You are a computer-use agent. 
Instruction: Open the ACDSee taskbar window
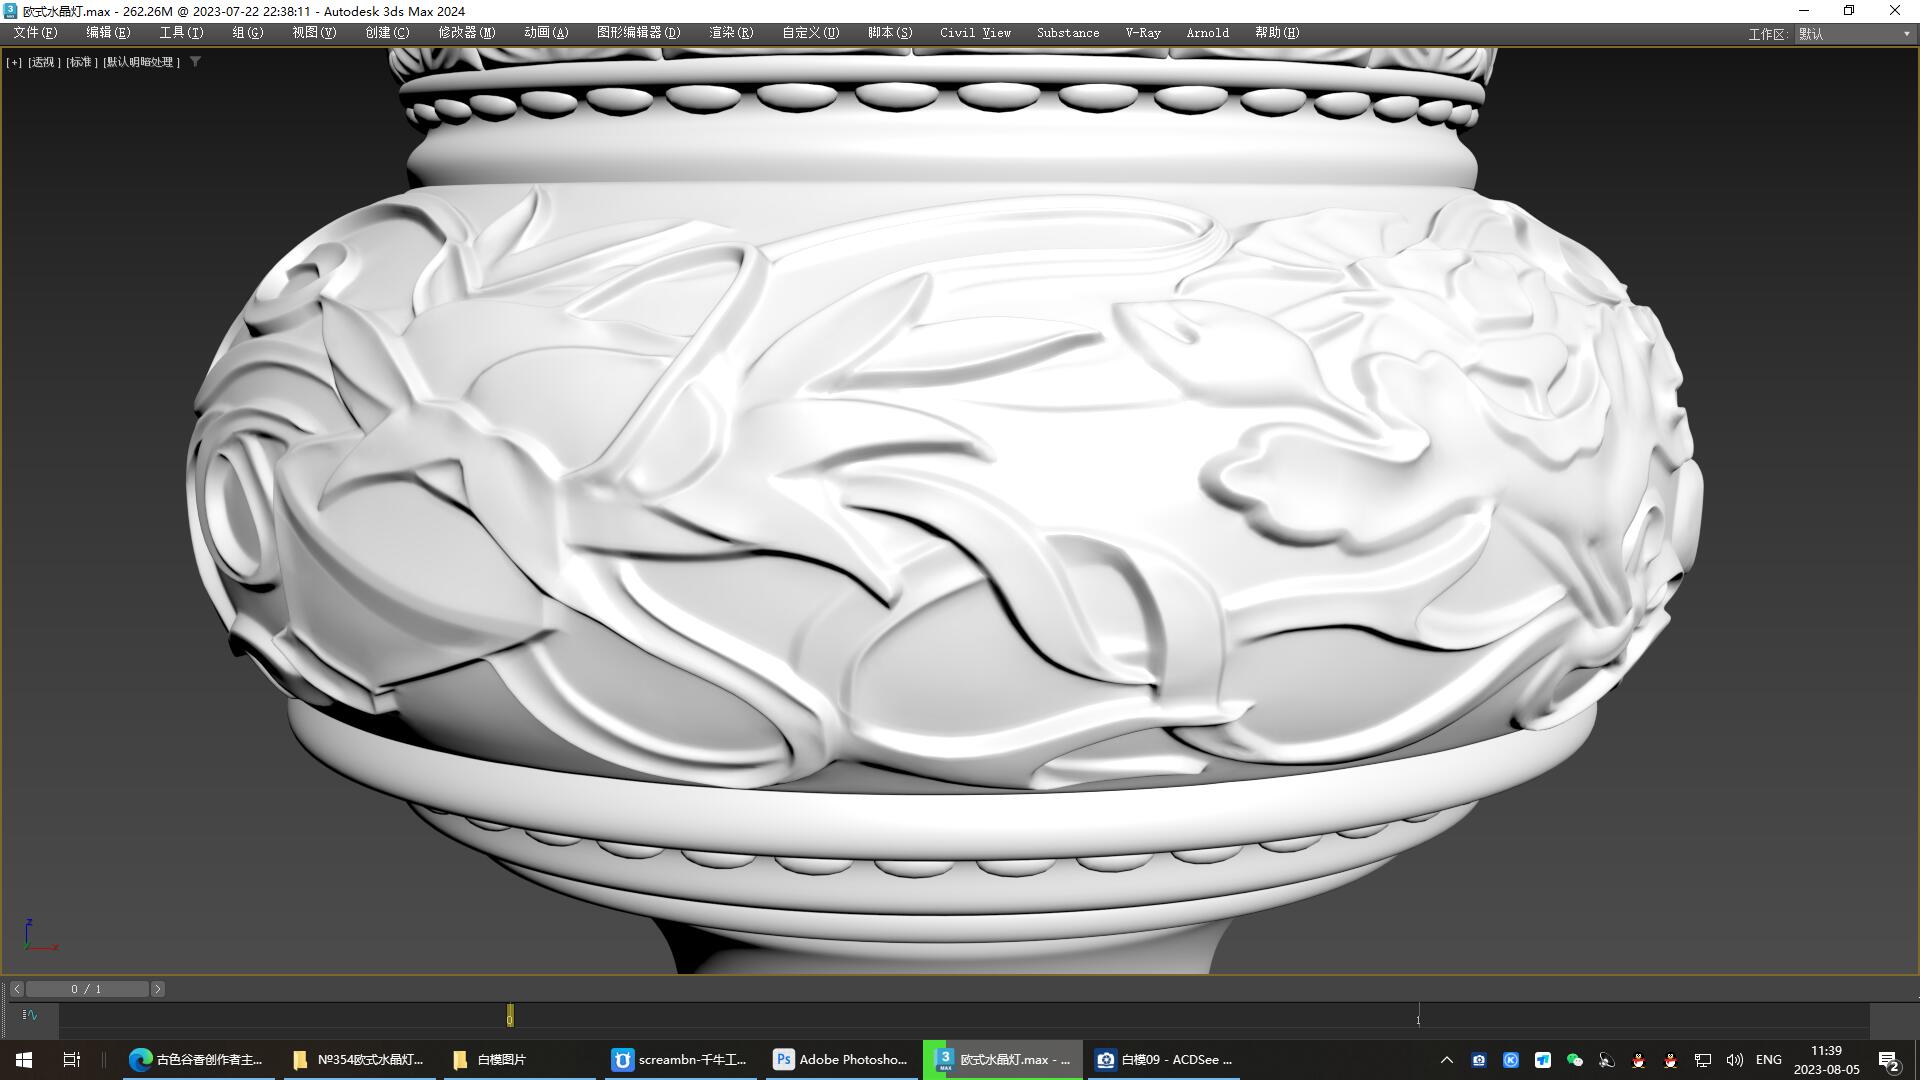[x=1164, y=1060]
